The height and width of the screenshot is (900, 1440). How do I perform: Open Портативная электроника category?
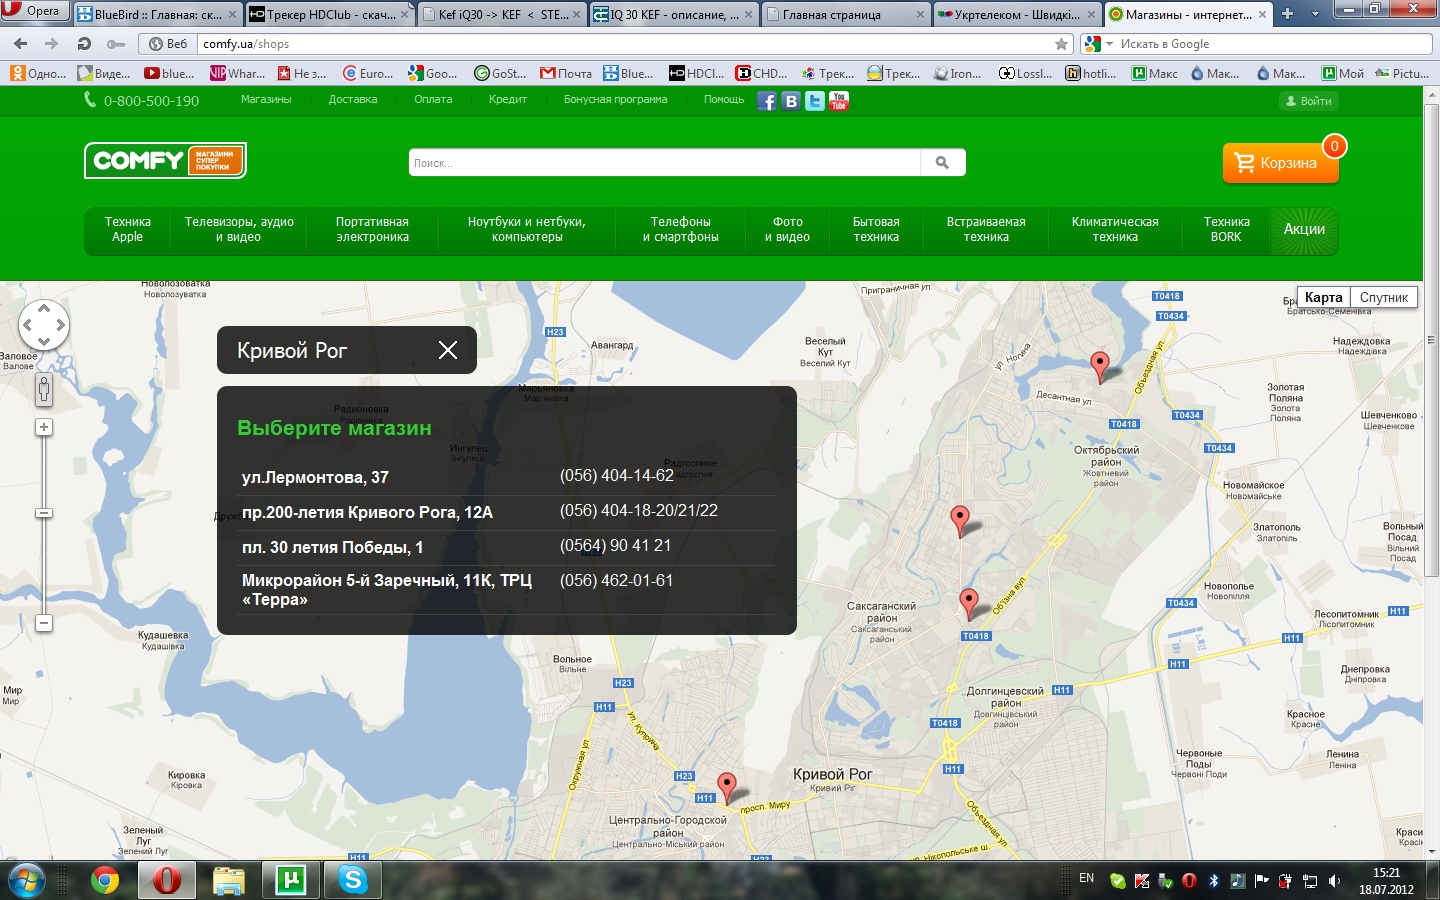(373, 230)
